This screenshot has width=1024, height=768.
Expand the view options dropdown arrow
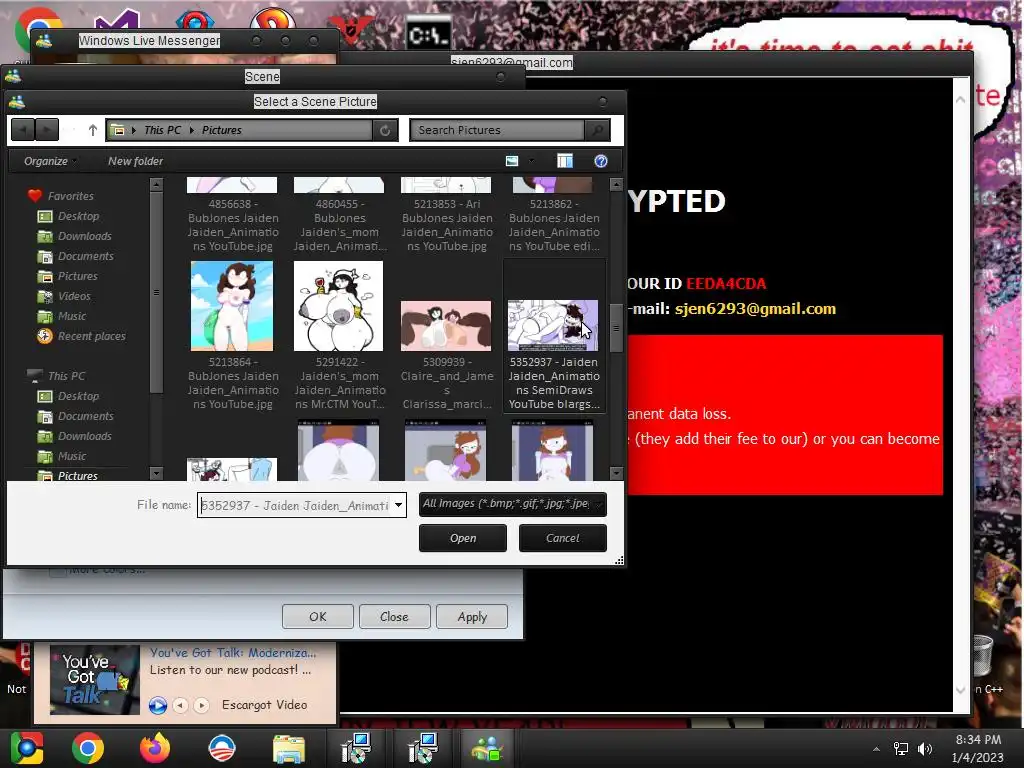click(531, 161)
